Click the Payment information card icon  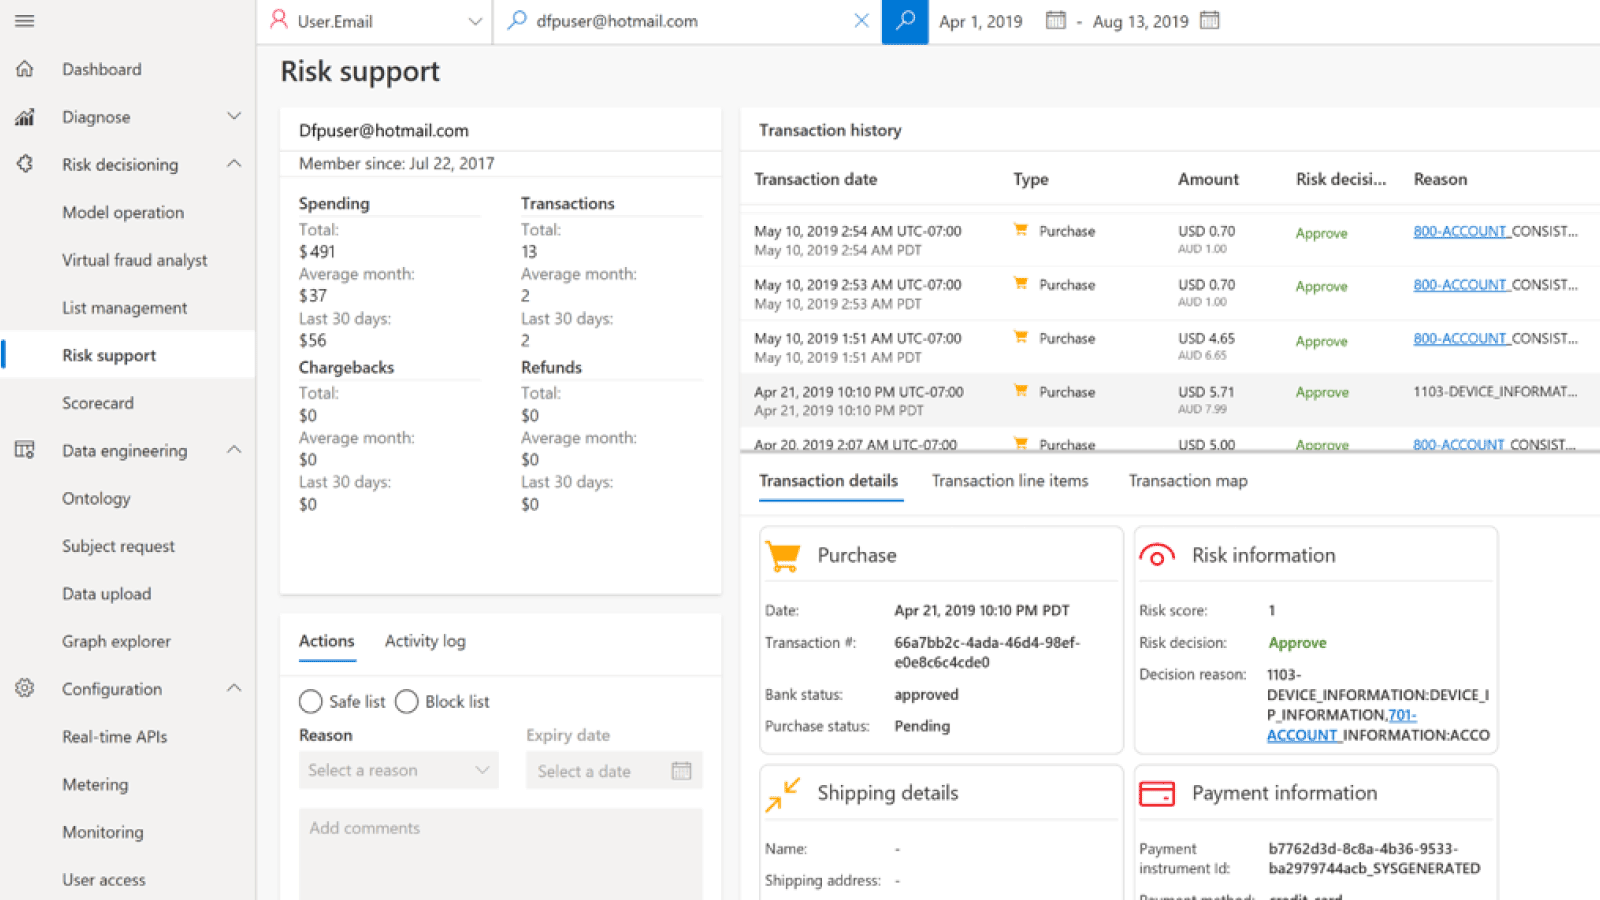point(1157,794)
